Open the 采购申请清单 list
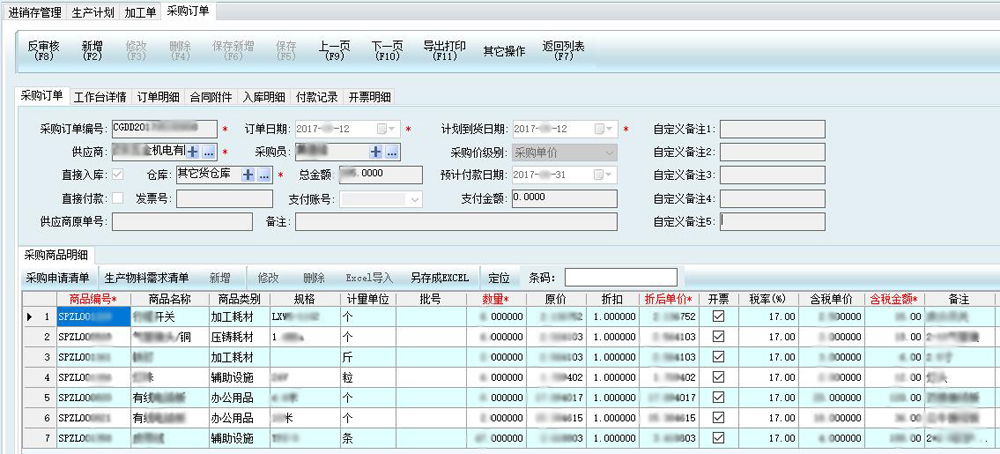Viewport: 1000px width, 454px height. (x=57, y=278)
